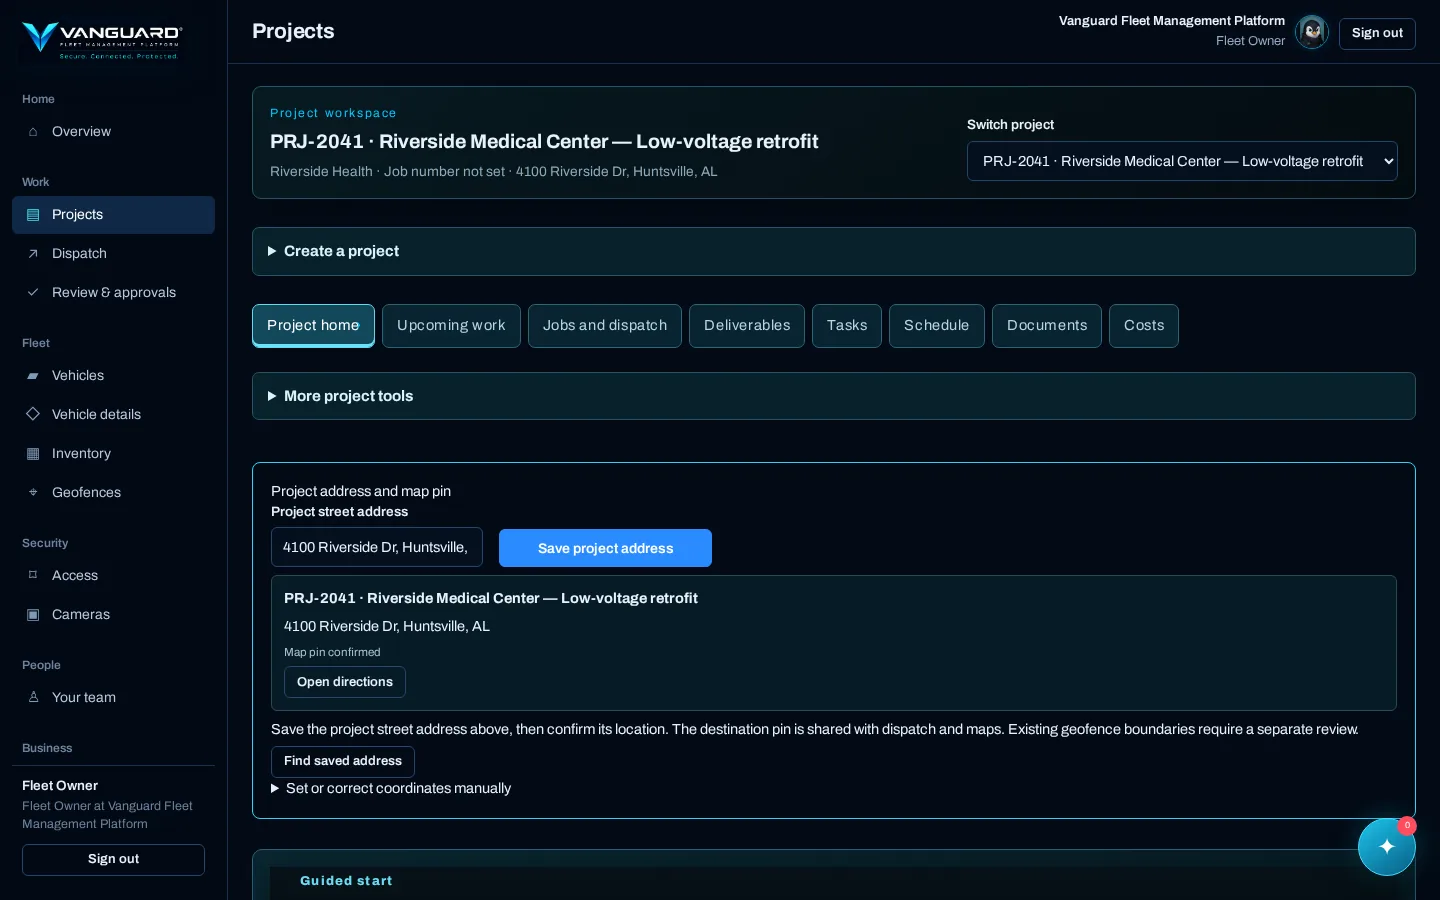Expand Set or correct coordinates manually
The width and height of the screenshot is (1440, 900).
pyautogui.click(x=391, y=788)
